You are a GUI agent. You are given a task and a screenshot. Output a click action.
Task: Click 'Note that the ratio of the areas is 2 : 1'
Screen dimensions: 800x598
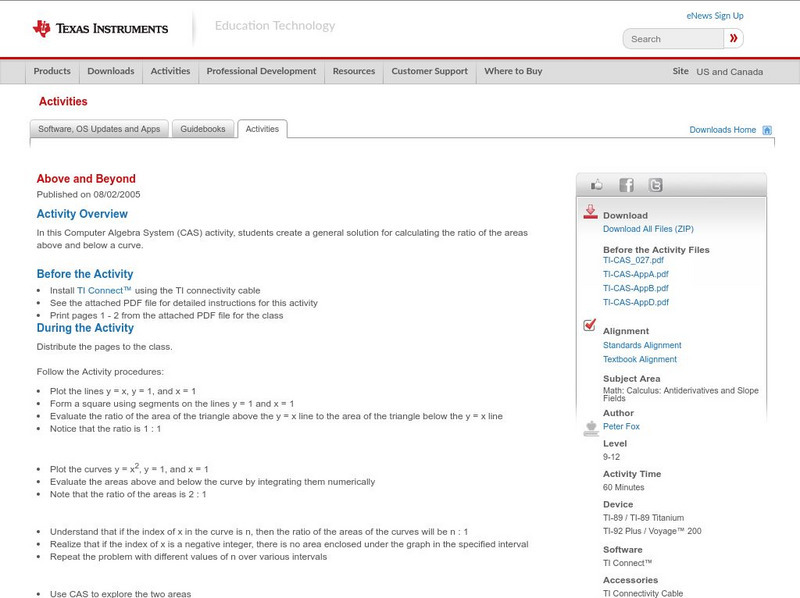point(128,494)
